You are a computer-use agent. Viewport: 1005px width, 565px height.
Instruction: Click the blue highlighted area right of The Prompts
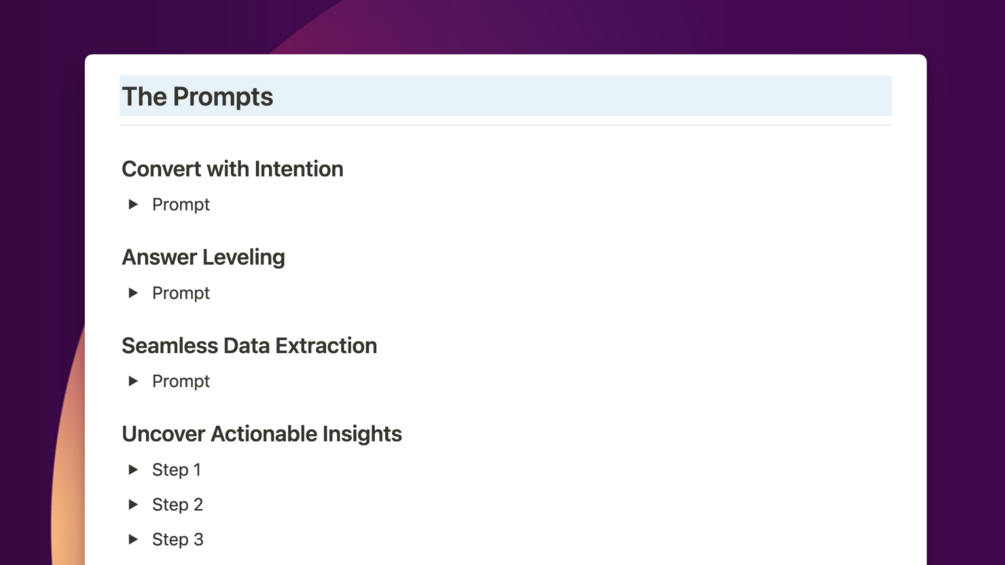click(x=600, y=96)
